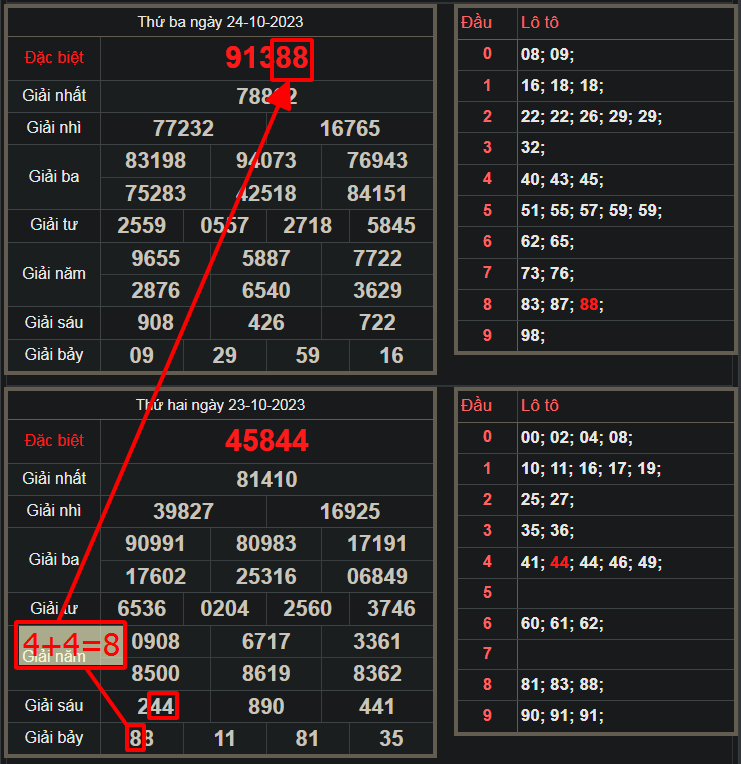
Task: Select Giải ba number 83198
Action: tap(156, 161)
